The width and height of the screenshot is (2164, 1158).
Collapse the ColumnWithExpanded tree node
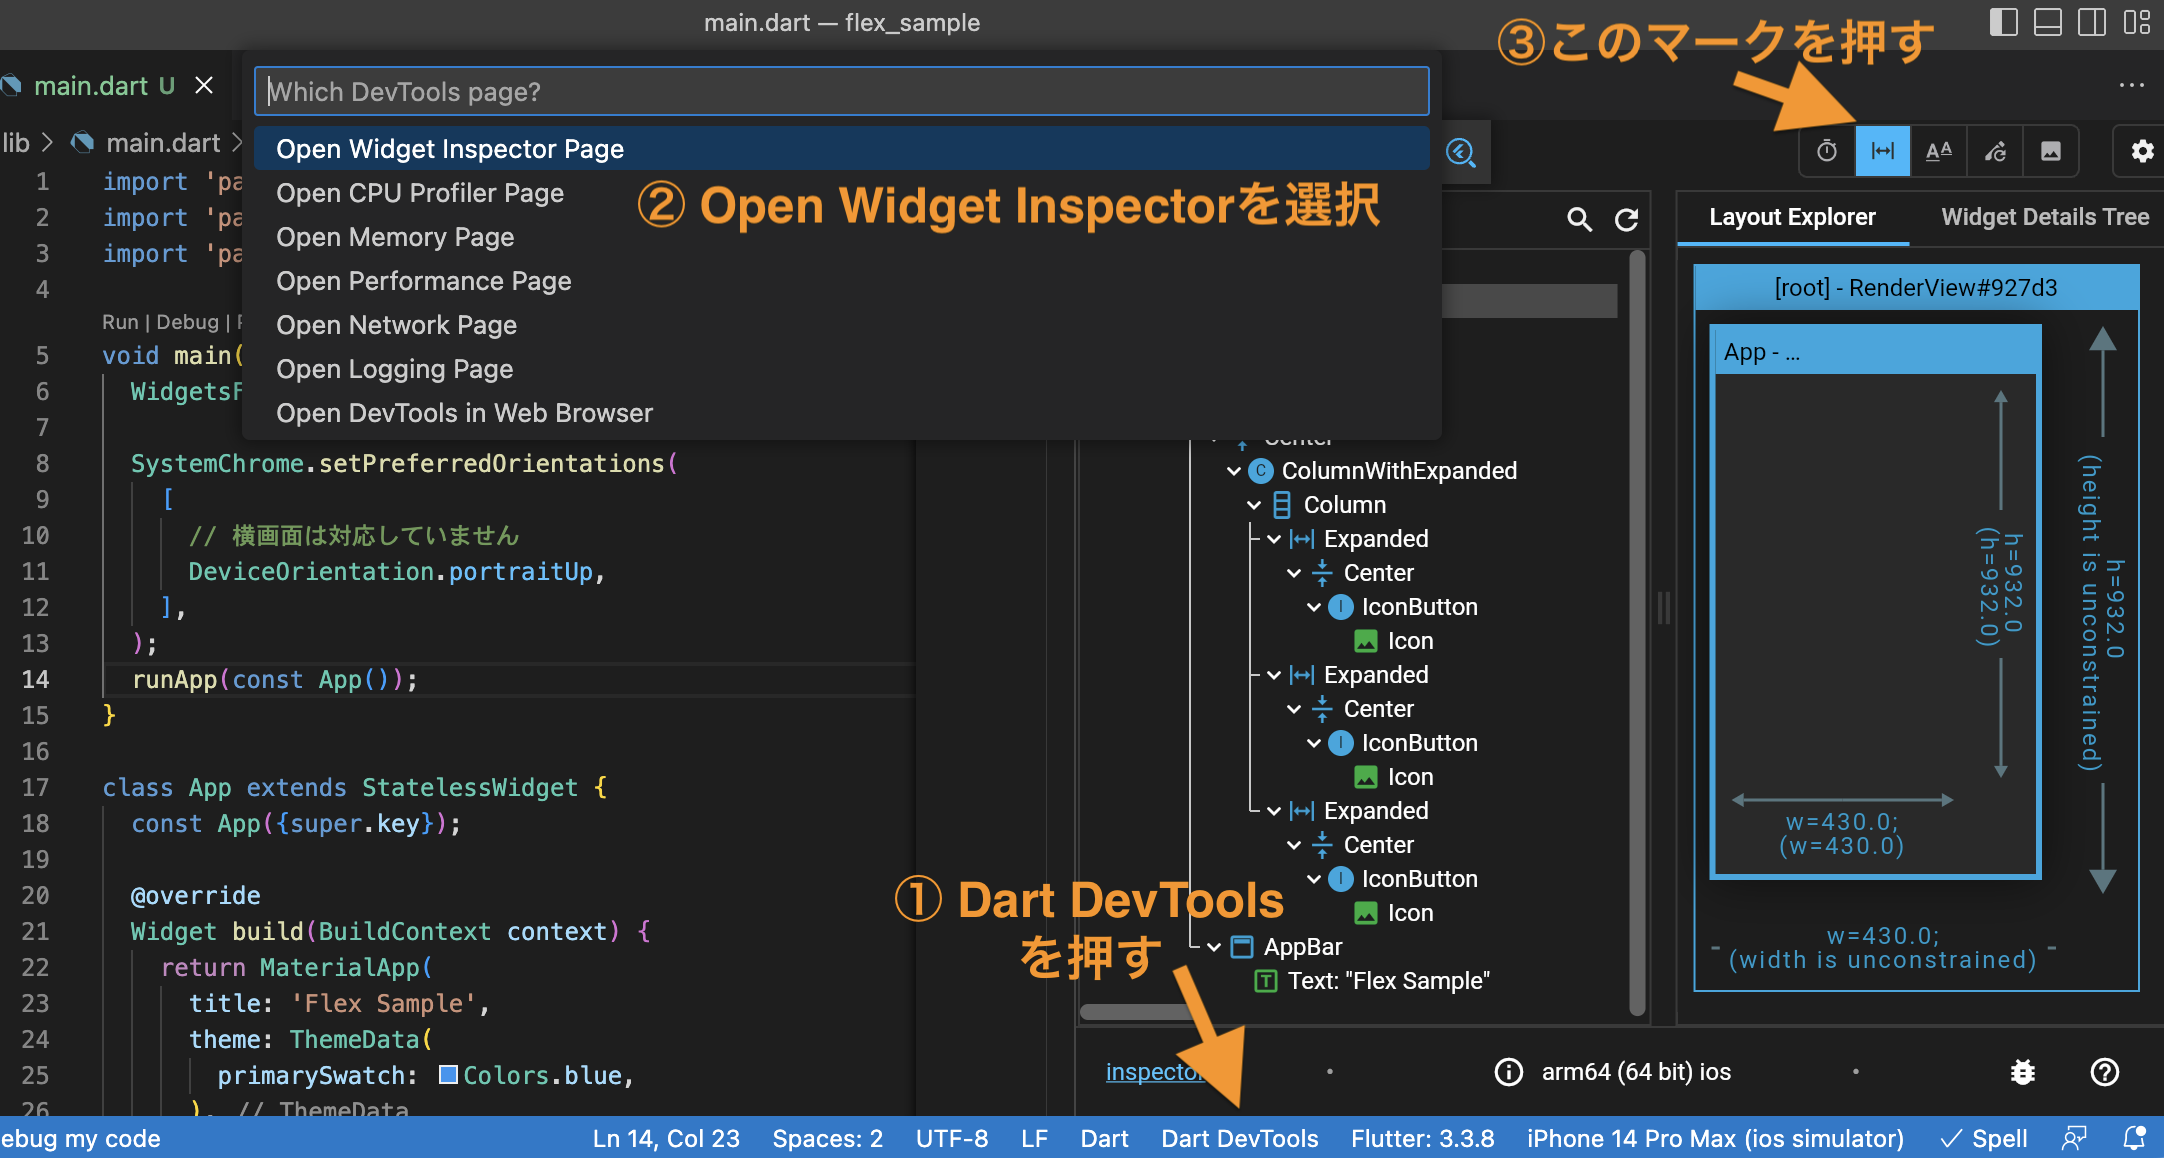coord(1234,471)
